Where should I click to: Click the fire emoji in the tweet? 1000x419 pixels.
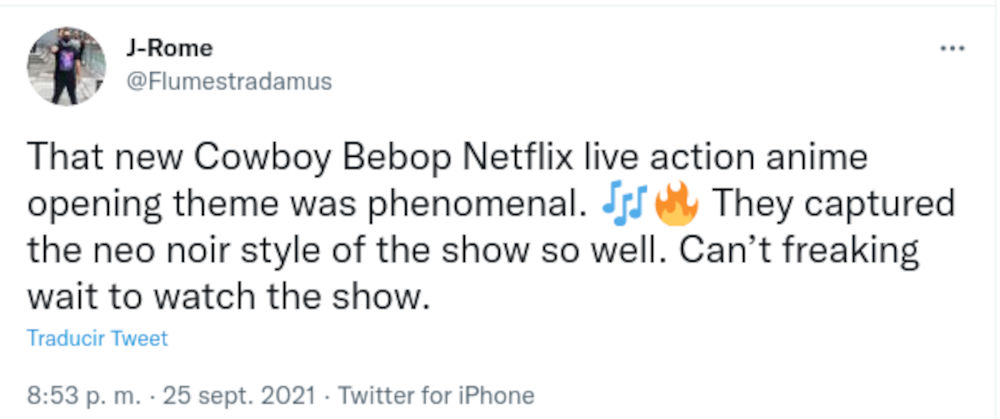[677, 204]
